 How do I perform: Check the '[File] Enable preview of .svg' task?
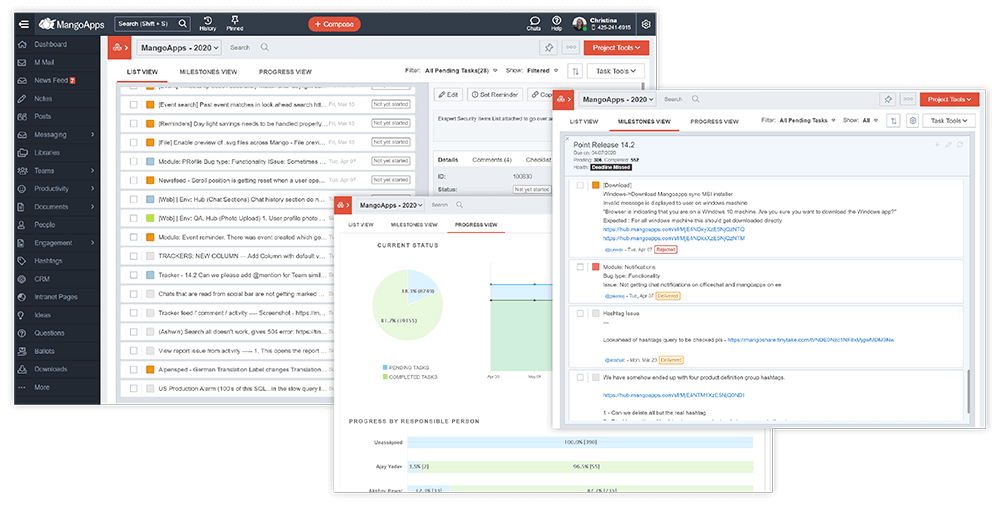[134, 142]
